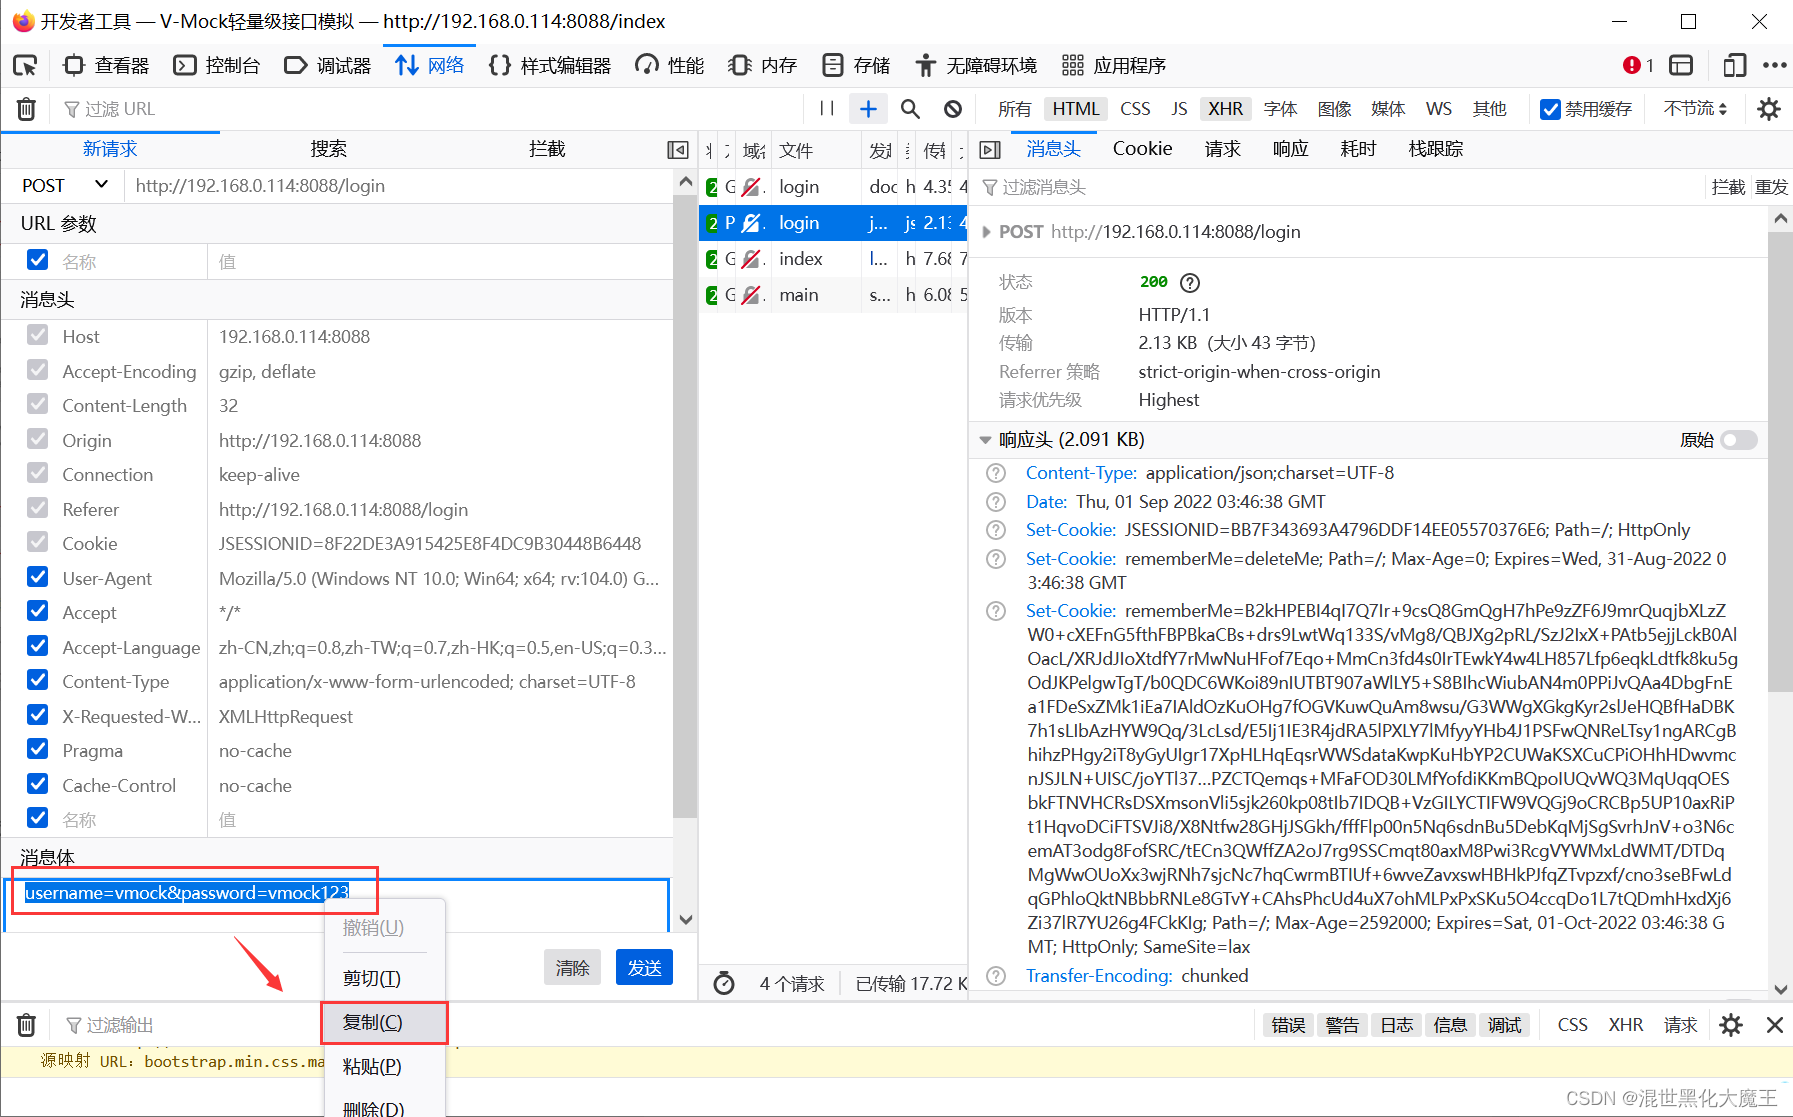This screenshot has height=1117, width=1793.
Task: Click the red error count indicator
Action: click(x=1638, y=66)
